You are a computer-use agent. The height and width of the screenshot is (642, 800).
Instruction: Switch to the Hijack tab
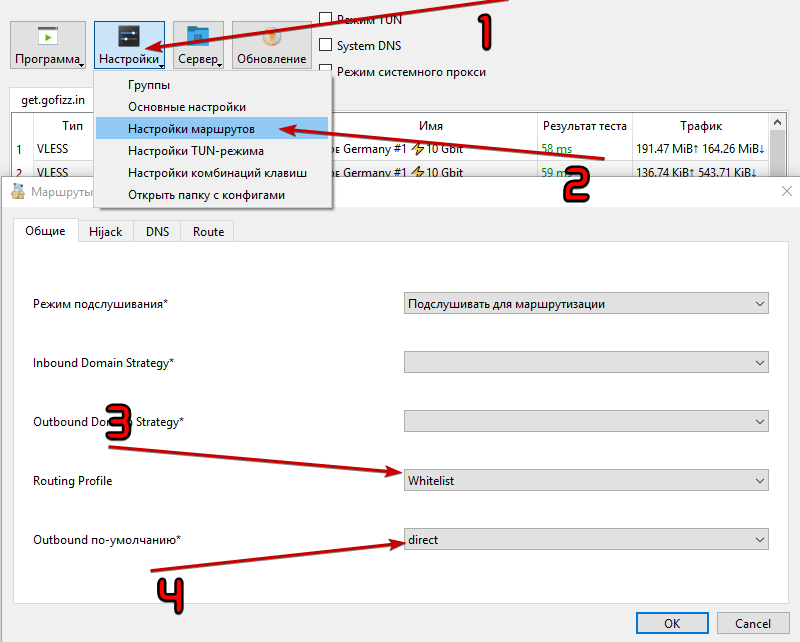tap(105, 231)
